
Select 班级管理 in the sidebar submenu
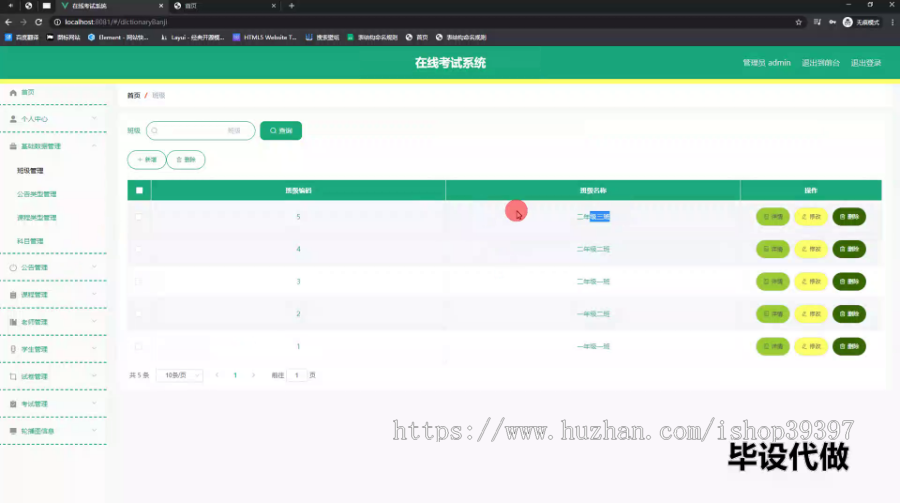point(30,171)
